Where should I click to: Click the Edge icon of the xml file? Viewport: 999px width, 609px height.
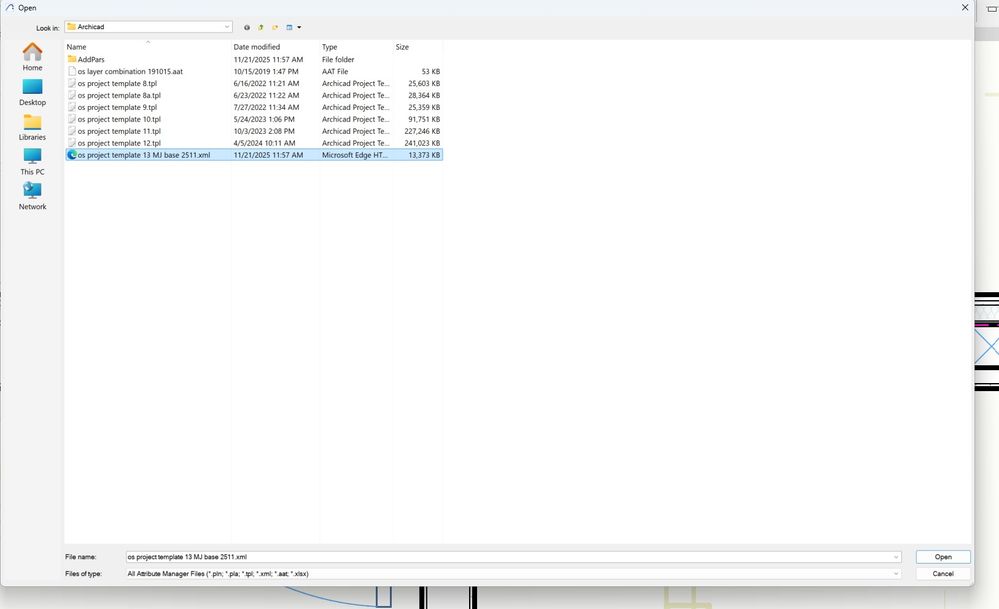pos(72,155)
